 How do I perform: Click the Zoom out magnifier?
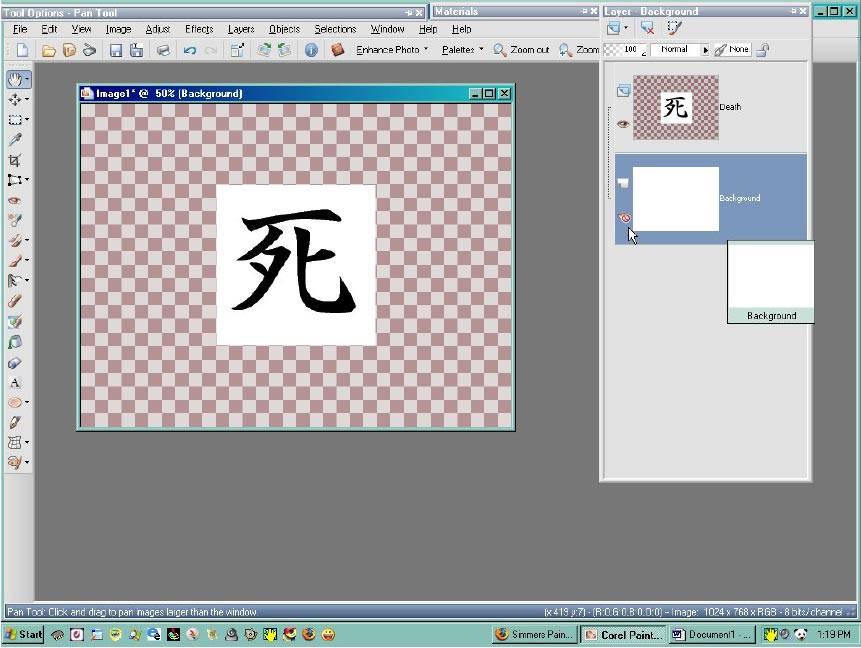499,50
